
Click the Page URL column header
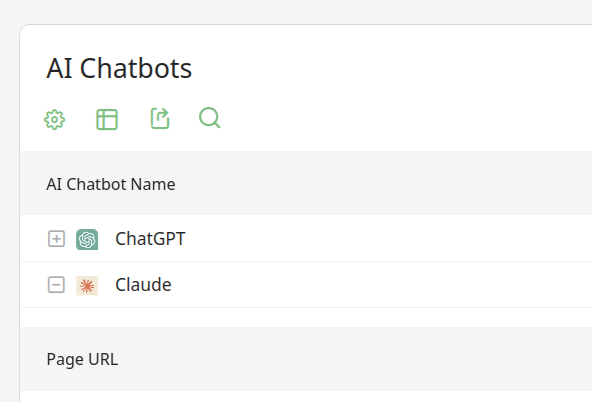click(x=82, y=359)
